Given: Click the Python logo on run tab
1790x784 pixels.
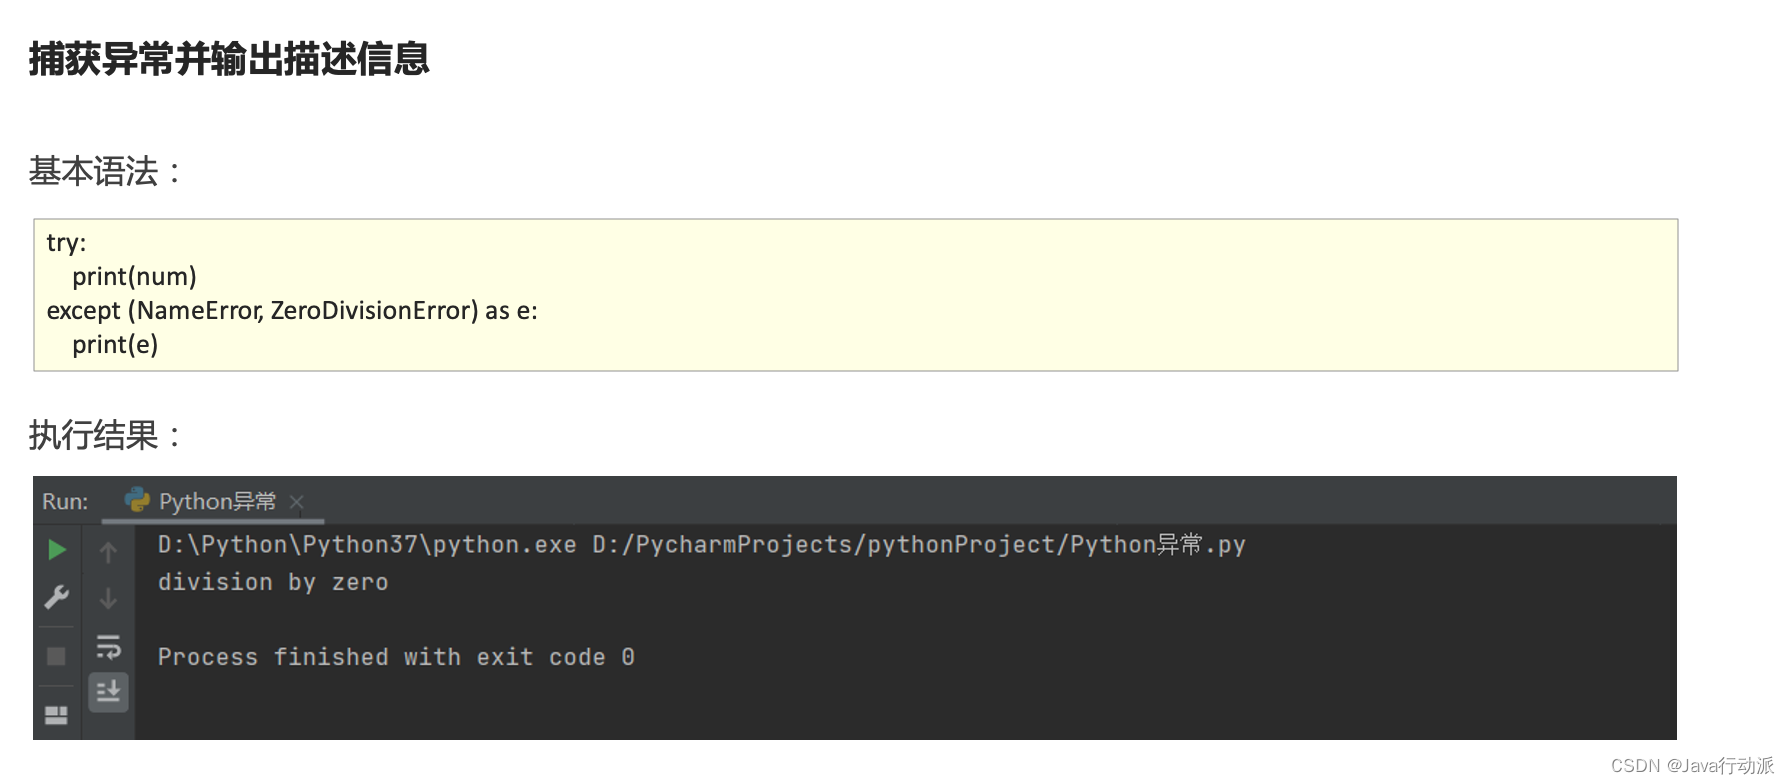Looking at the screenshot, I should click(137, 500).
